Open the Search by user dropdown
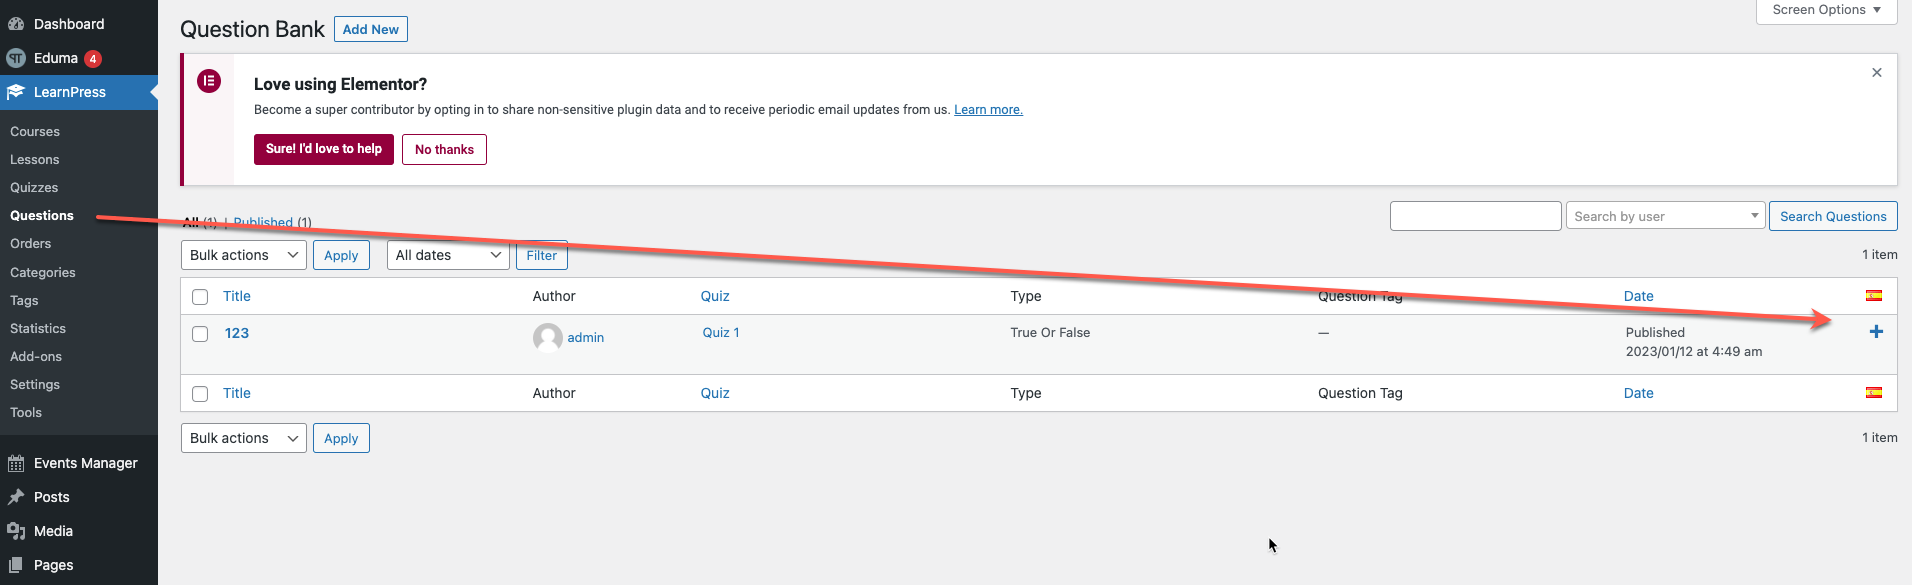The height and width of the screenshot is (585, 1912). pos(1665,216)
